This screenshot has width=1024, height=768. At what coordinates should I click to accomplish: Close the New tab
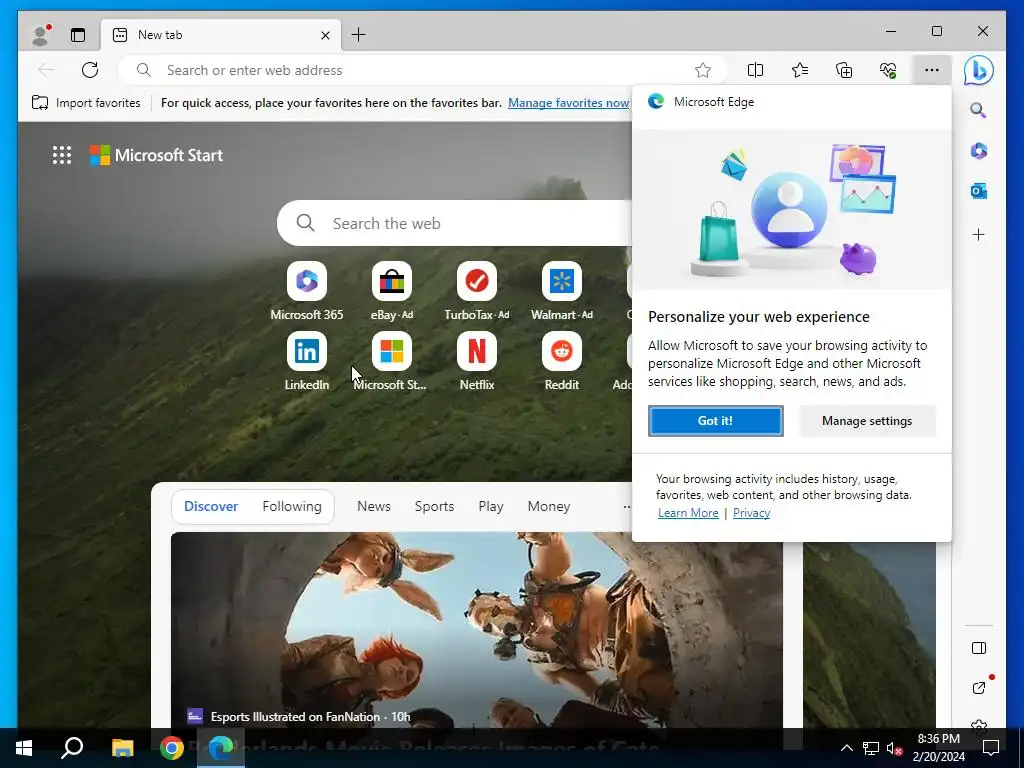click(325, 35)
